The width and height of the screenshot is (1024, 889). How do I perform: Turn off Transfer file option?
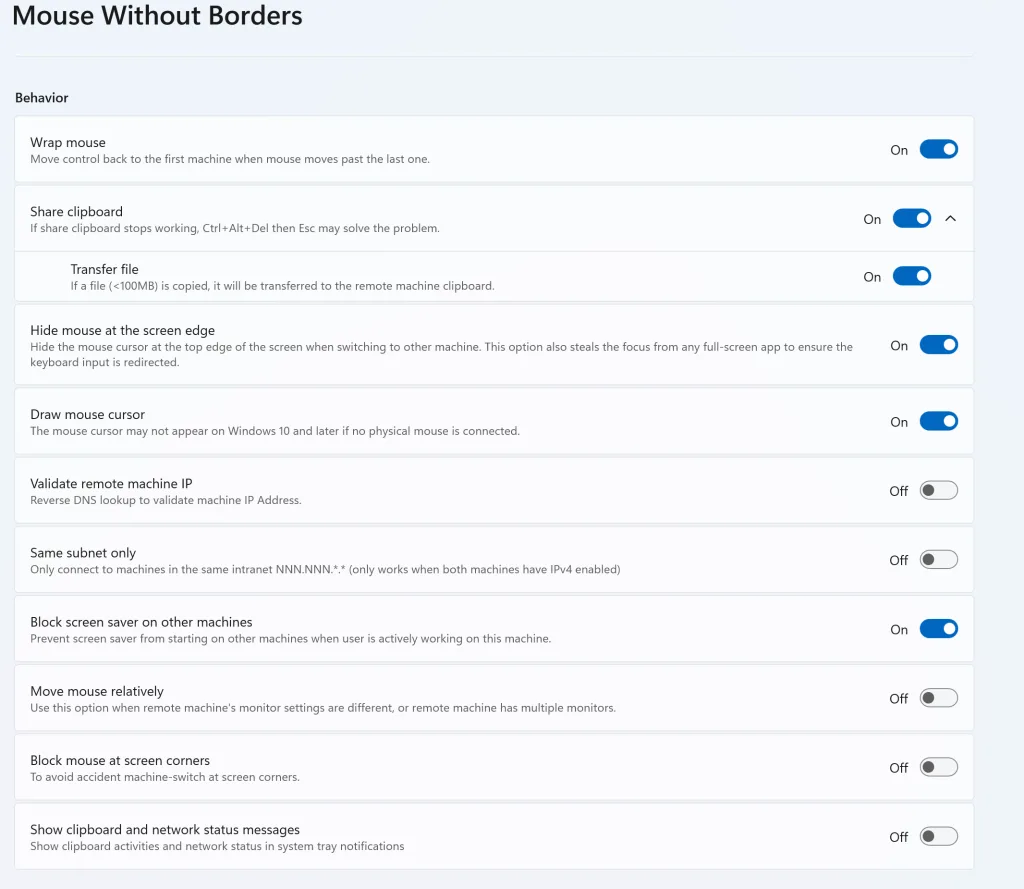911,276
